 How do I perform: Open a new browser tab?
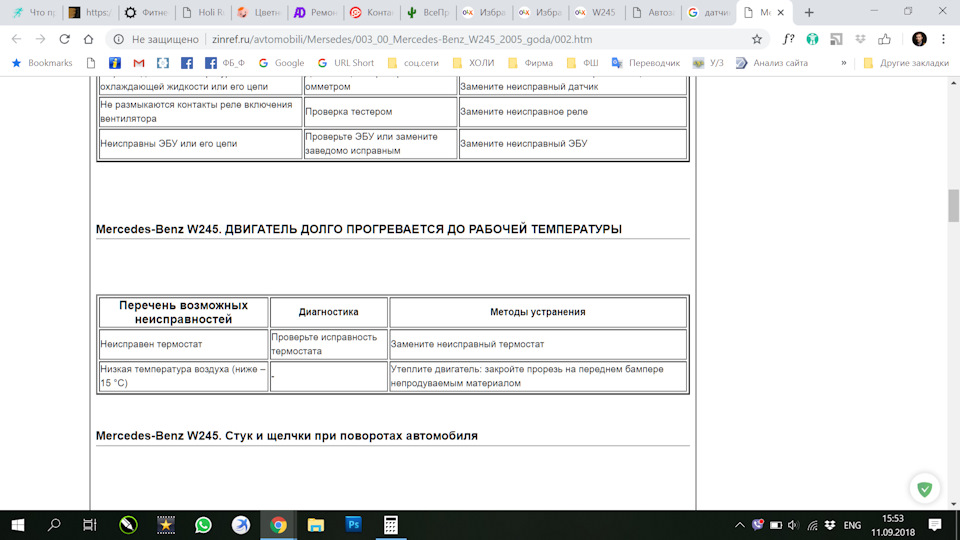[x=809, y=12]
